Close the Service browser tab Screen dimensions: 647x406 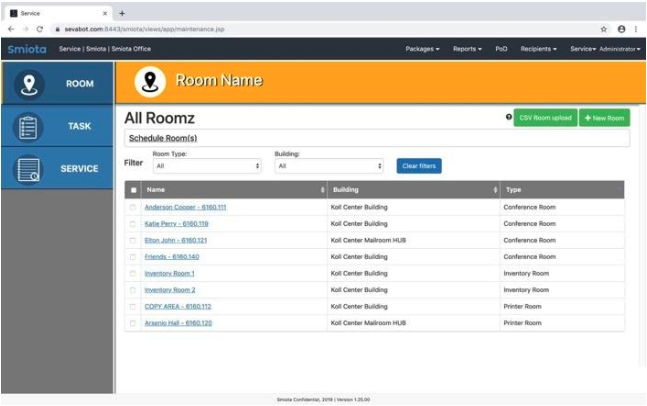coord(105,13)
